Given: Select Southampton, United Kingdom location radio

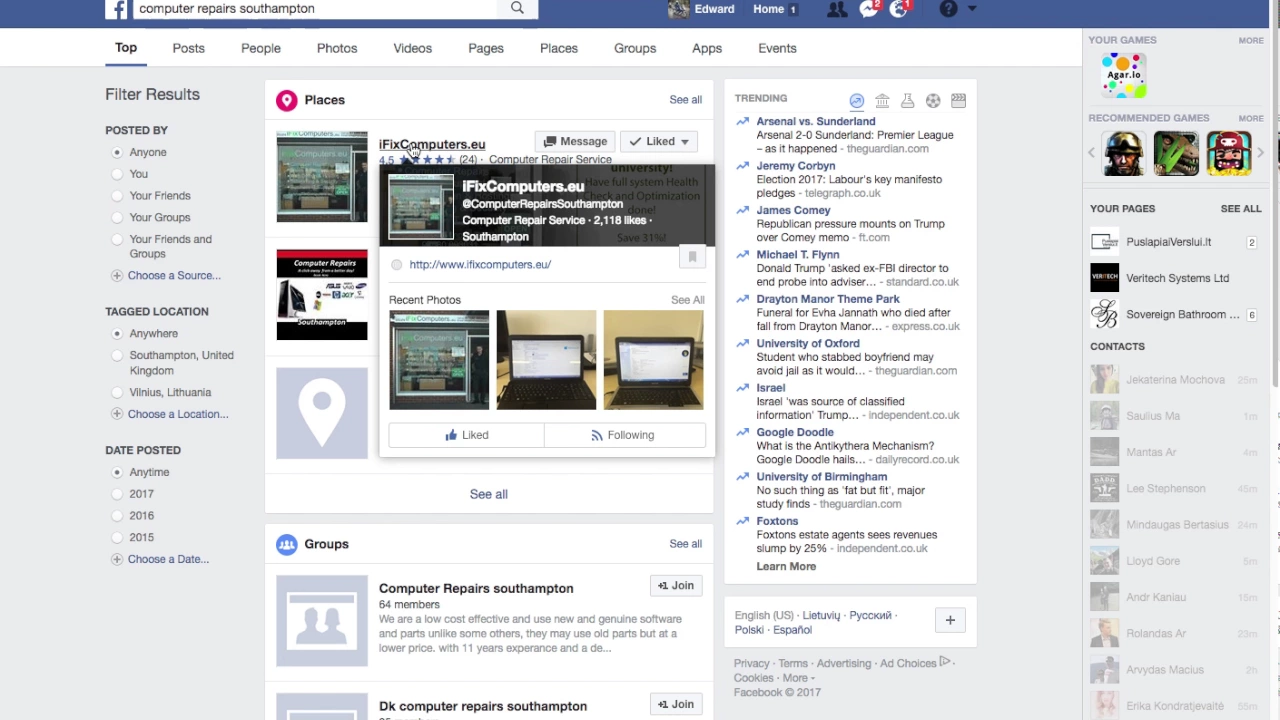Looking at the screenshot, I should coord(117,355).
